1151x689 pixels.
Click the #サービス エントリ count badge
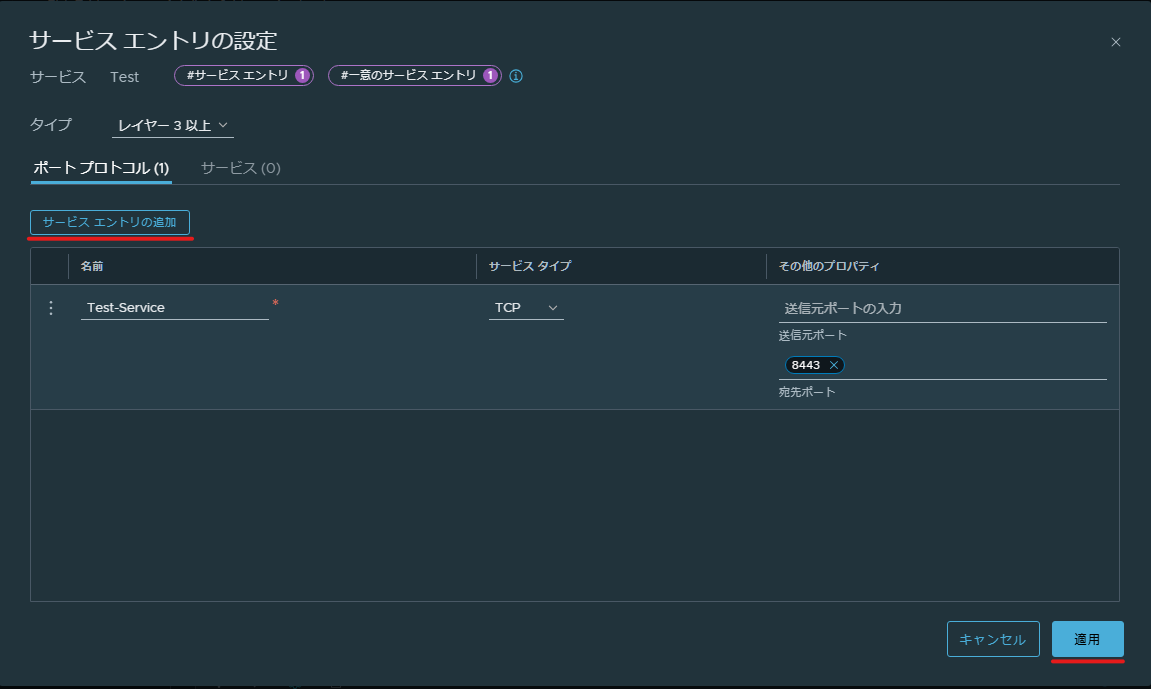[244, 76]
